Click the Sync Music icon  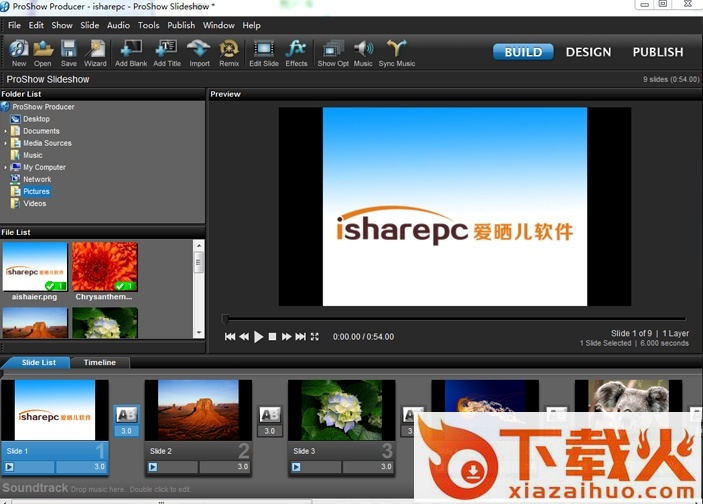point(397,53)
